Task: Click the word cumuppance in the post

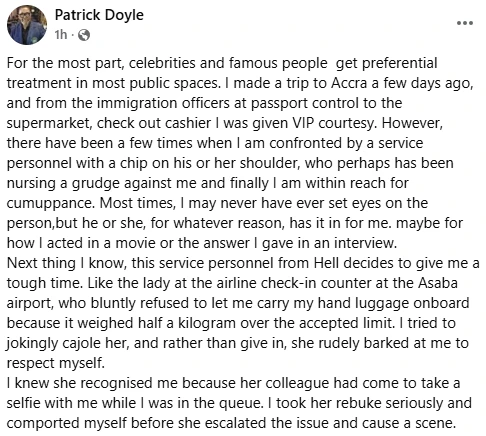Action: pos(51,204)
